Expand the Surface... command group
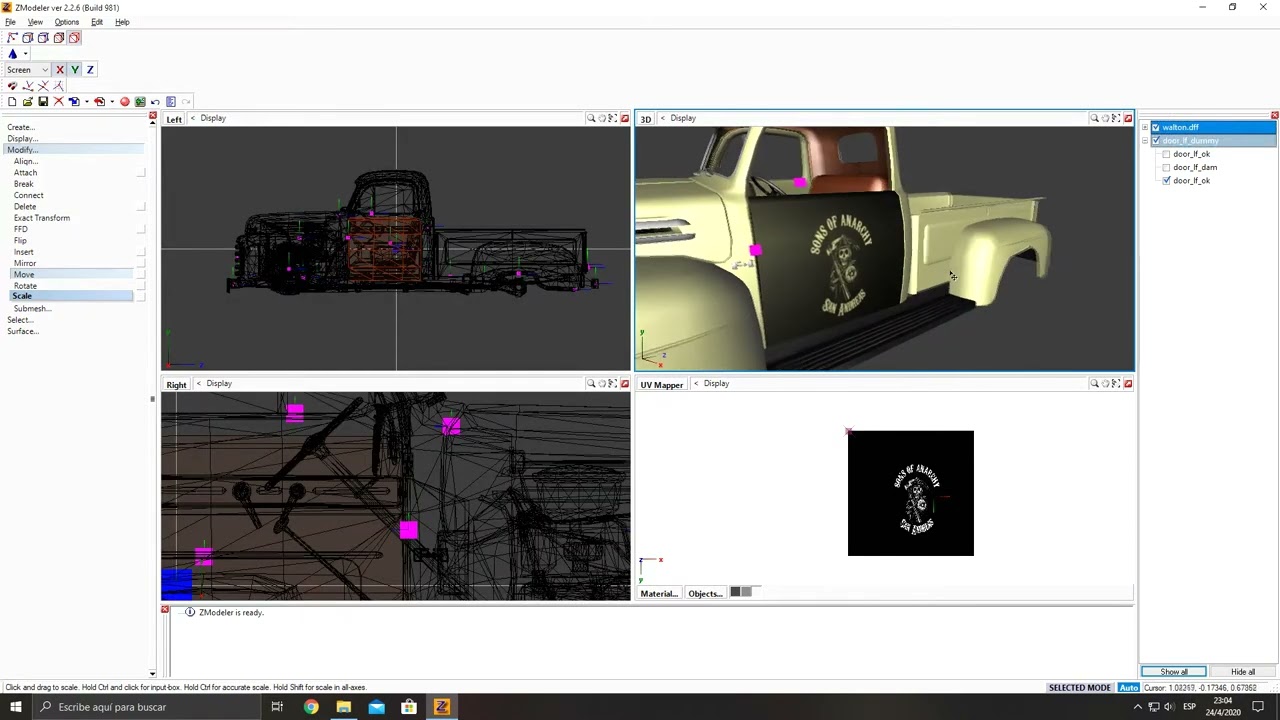 (x=22, y=331)
